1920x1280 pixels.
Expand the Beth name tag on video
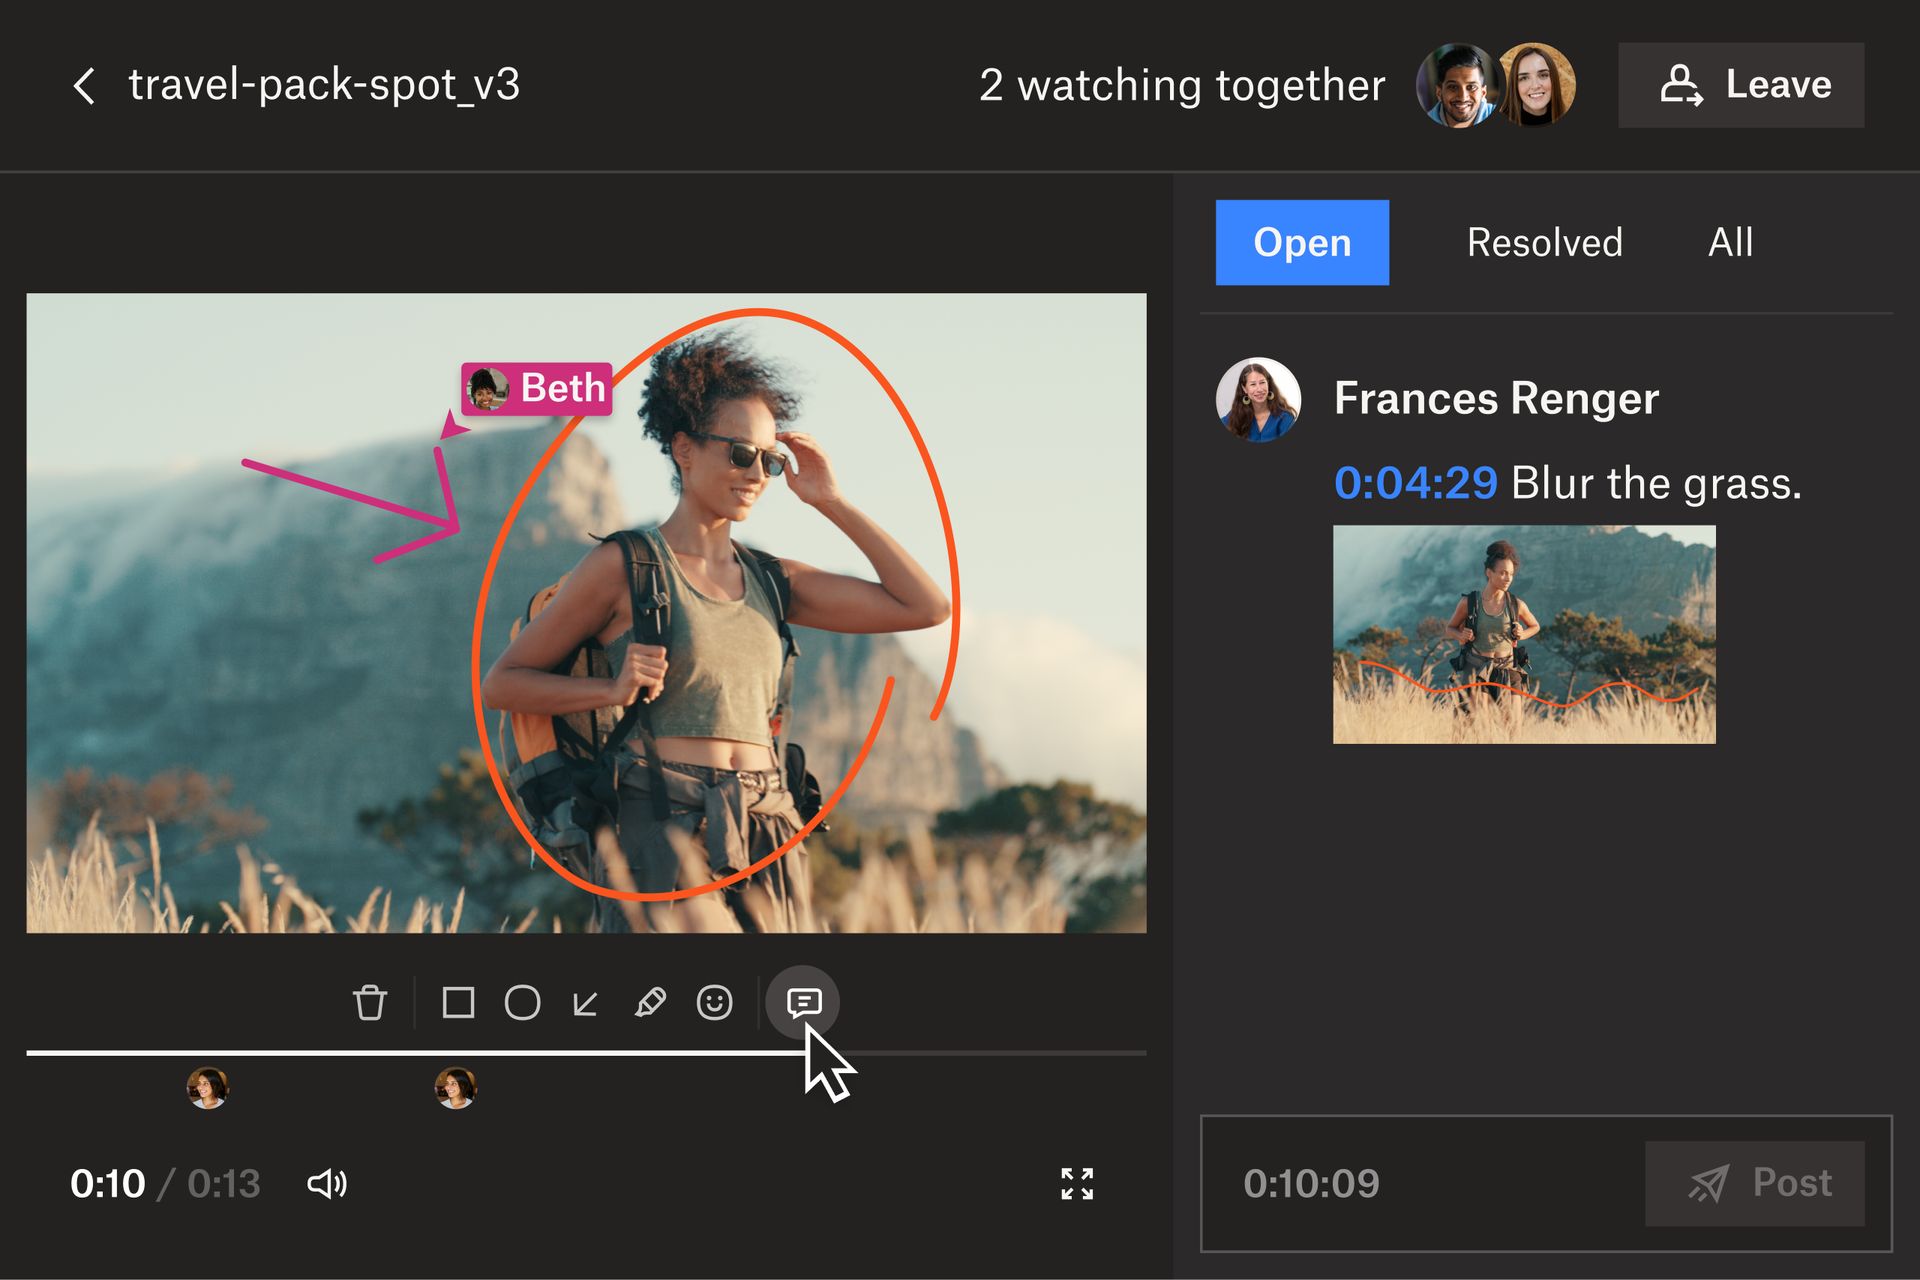click(x=536, y=389)
